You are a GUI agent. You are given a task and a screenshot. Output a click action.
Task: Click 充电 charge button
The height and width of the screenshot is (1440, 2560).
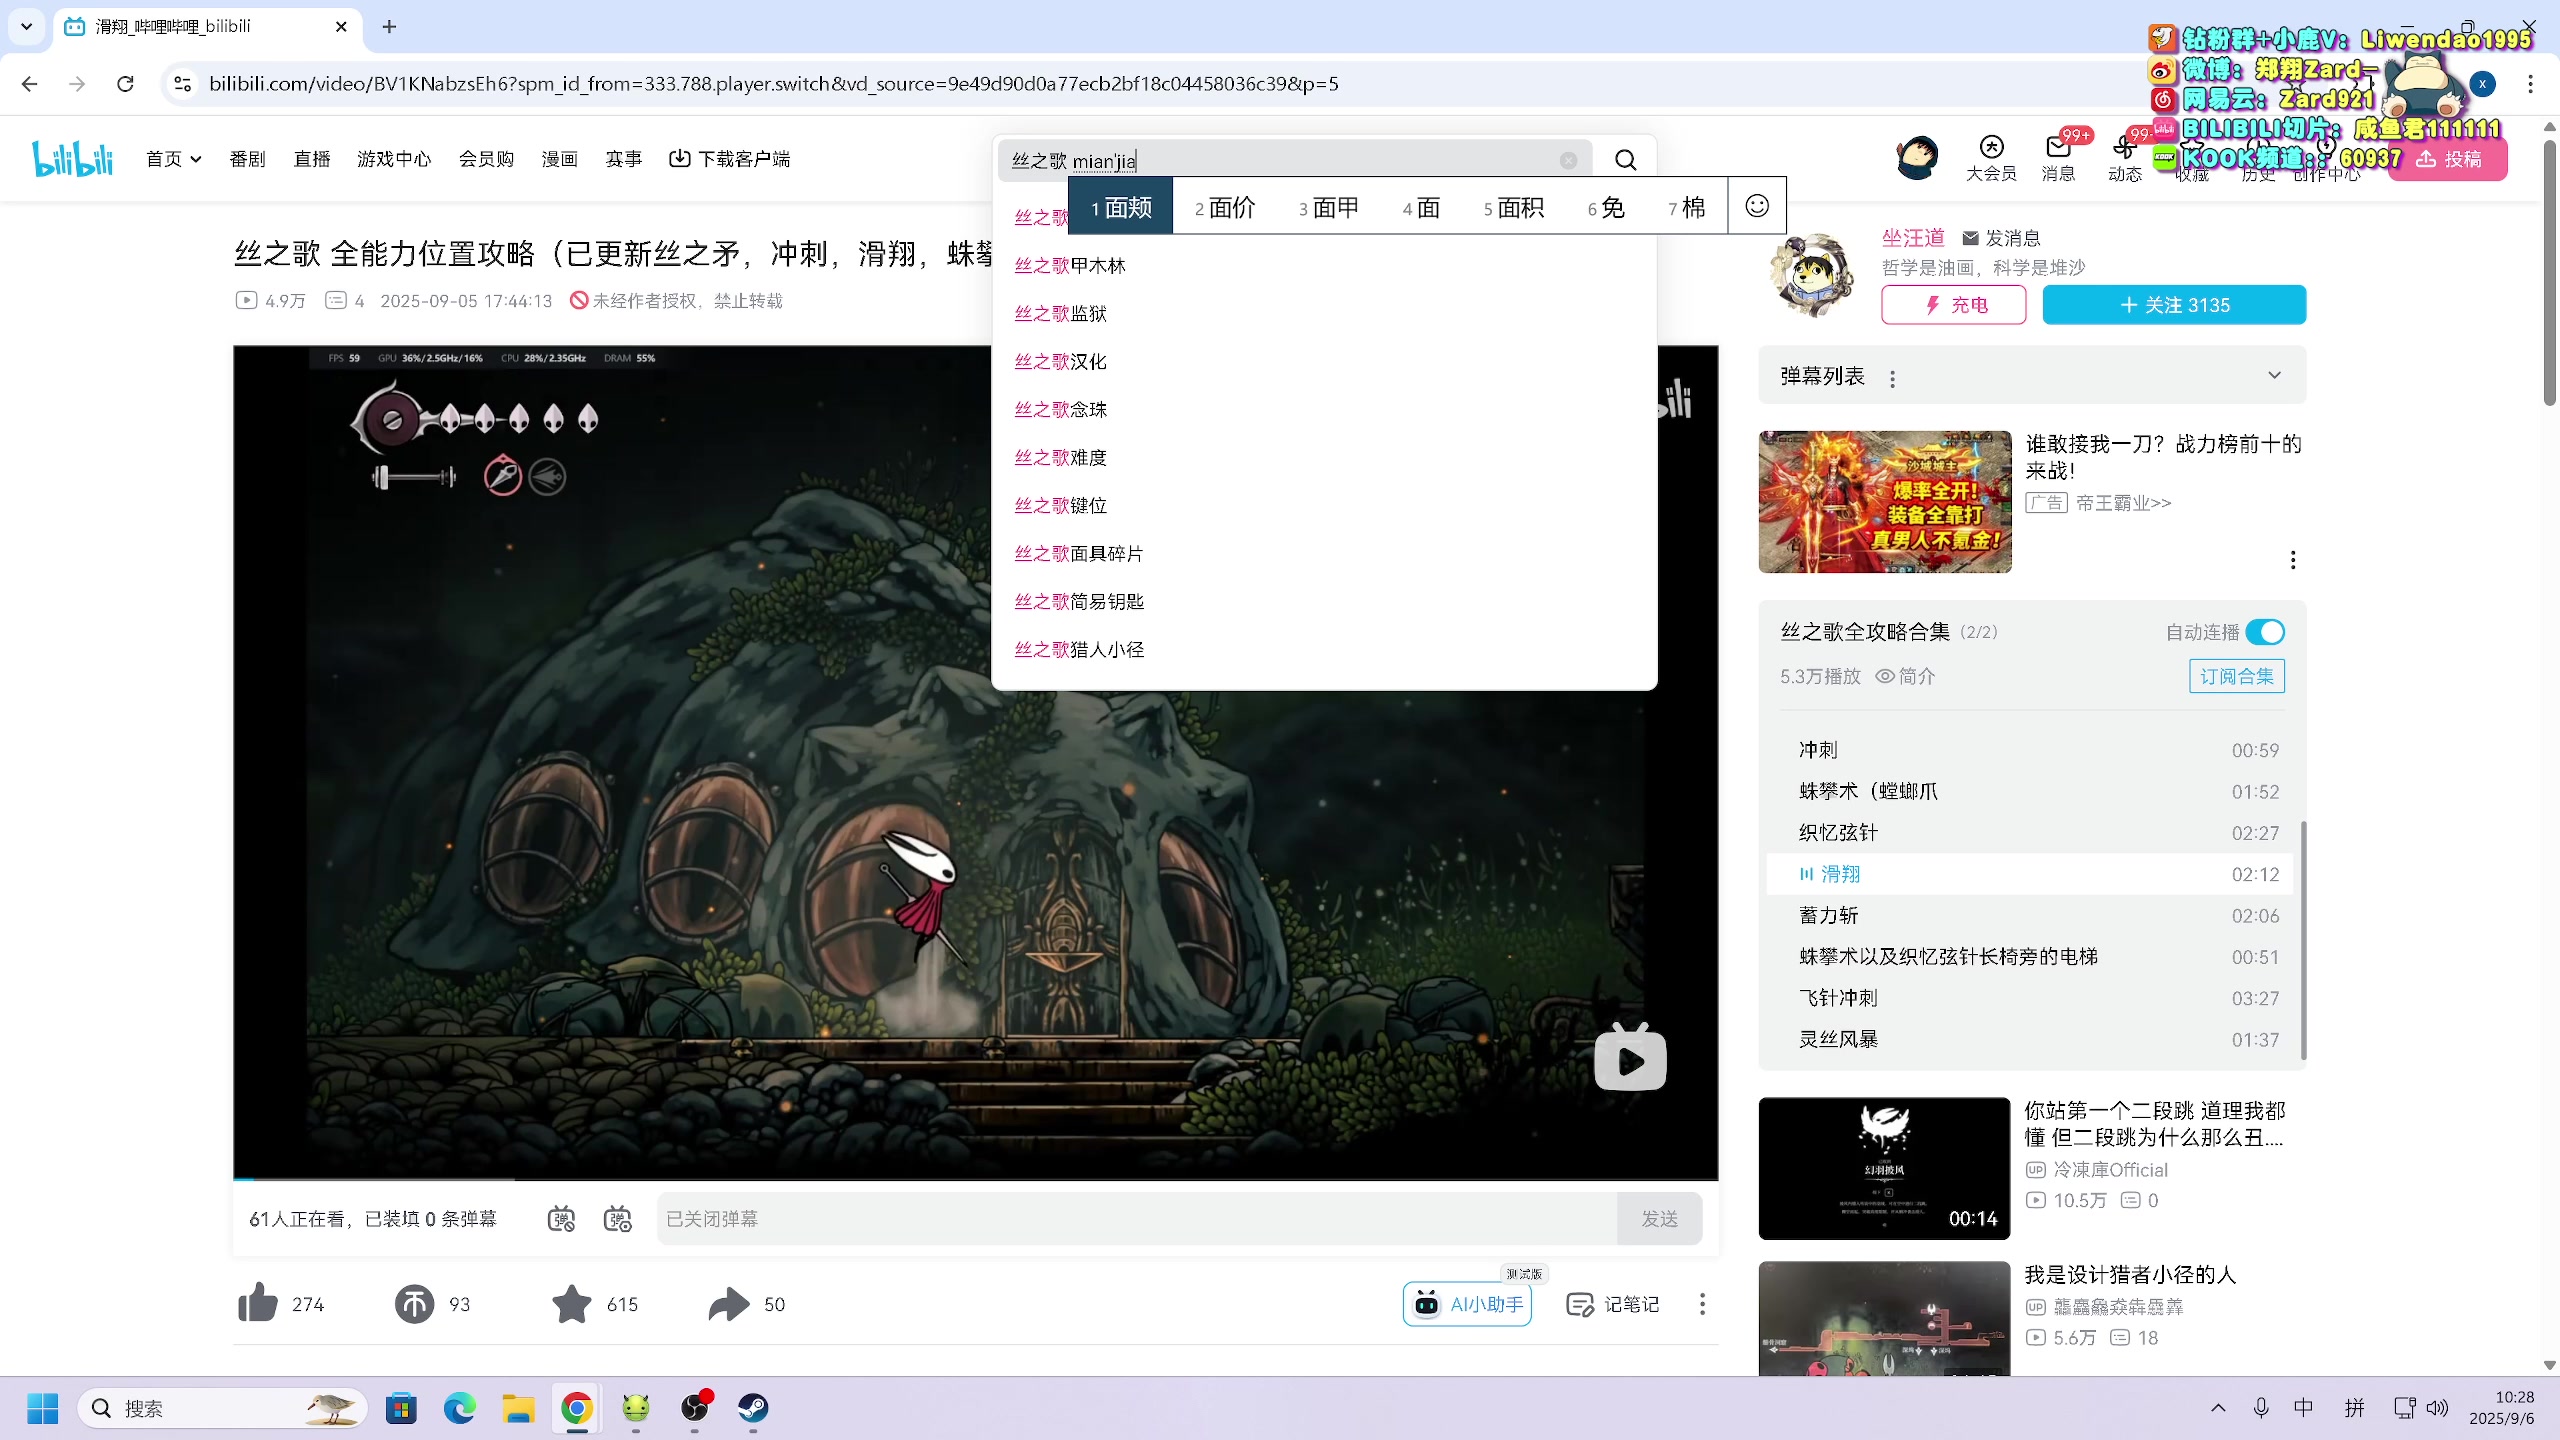pos(1954,304)
